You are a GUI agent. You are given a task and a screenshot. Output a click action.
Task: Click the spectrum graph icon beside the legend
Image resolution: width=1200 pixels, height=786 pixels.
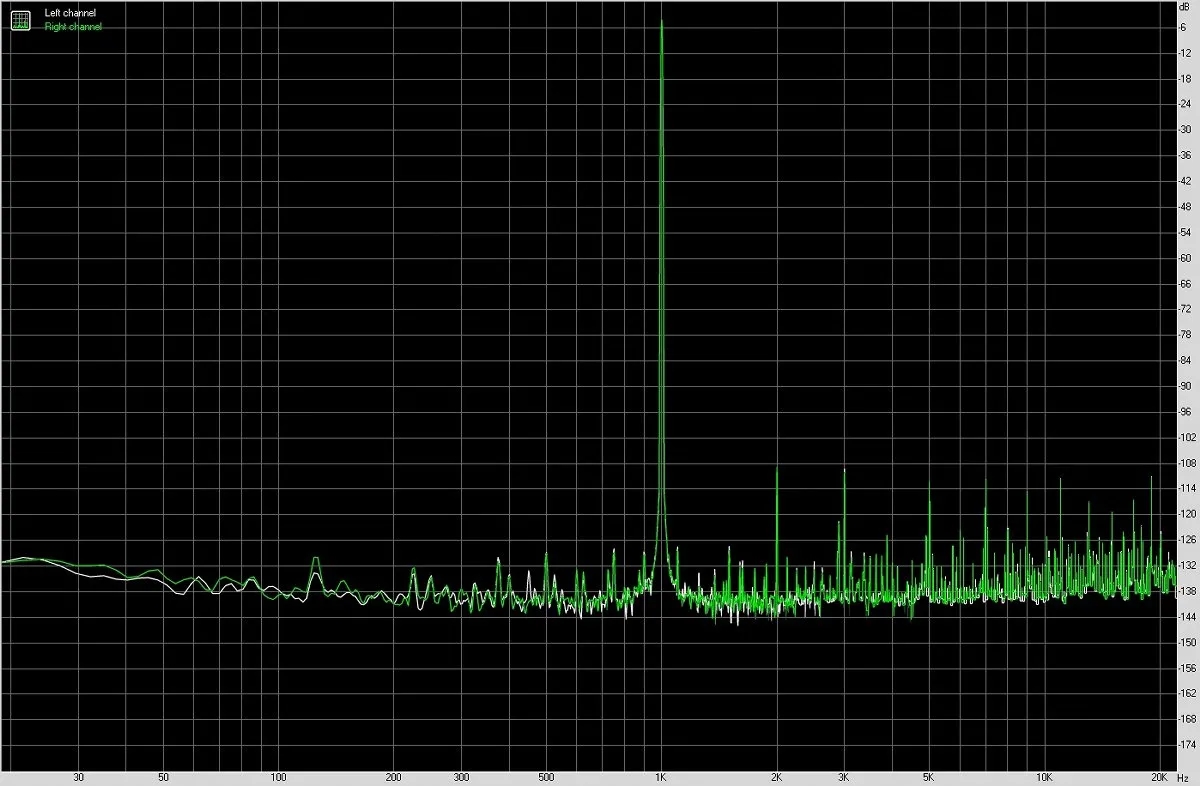tap(21, 19)
